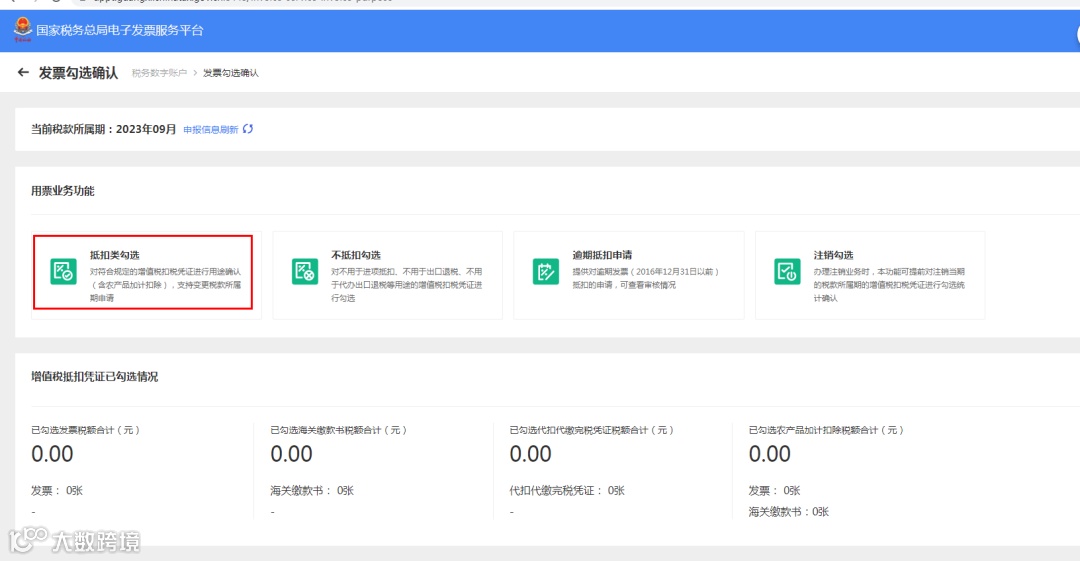Click 发票：0张 under 农产品加计扣除
1080x561 pixels.
(x=774, y=491)
